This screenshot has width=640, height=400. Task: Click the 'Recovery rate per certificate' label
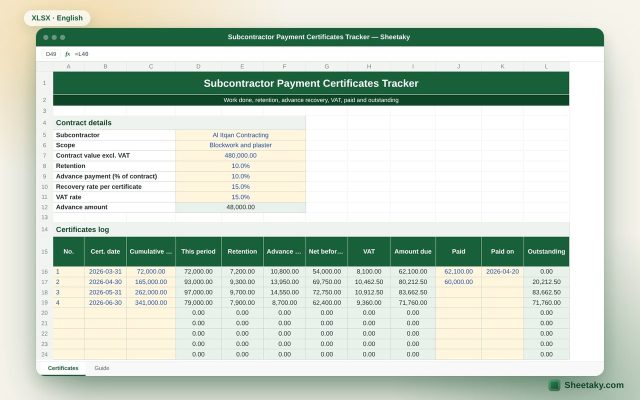click(x=114, y=187)
